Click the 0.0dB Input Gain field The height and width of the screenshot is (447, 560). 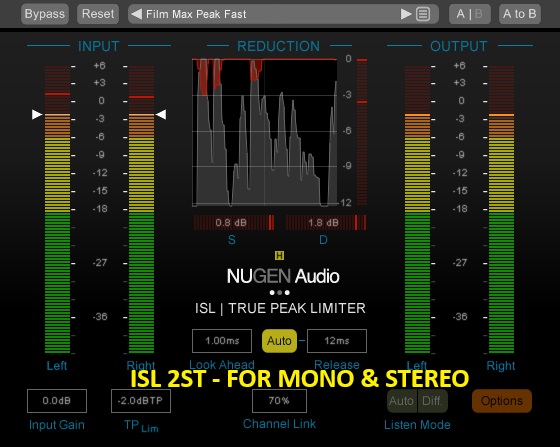tap(57, 401)
